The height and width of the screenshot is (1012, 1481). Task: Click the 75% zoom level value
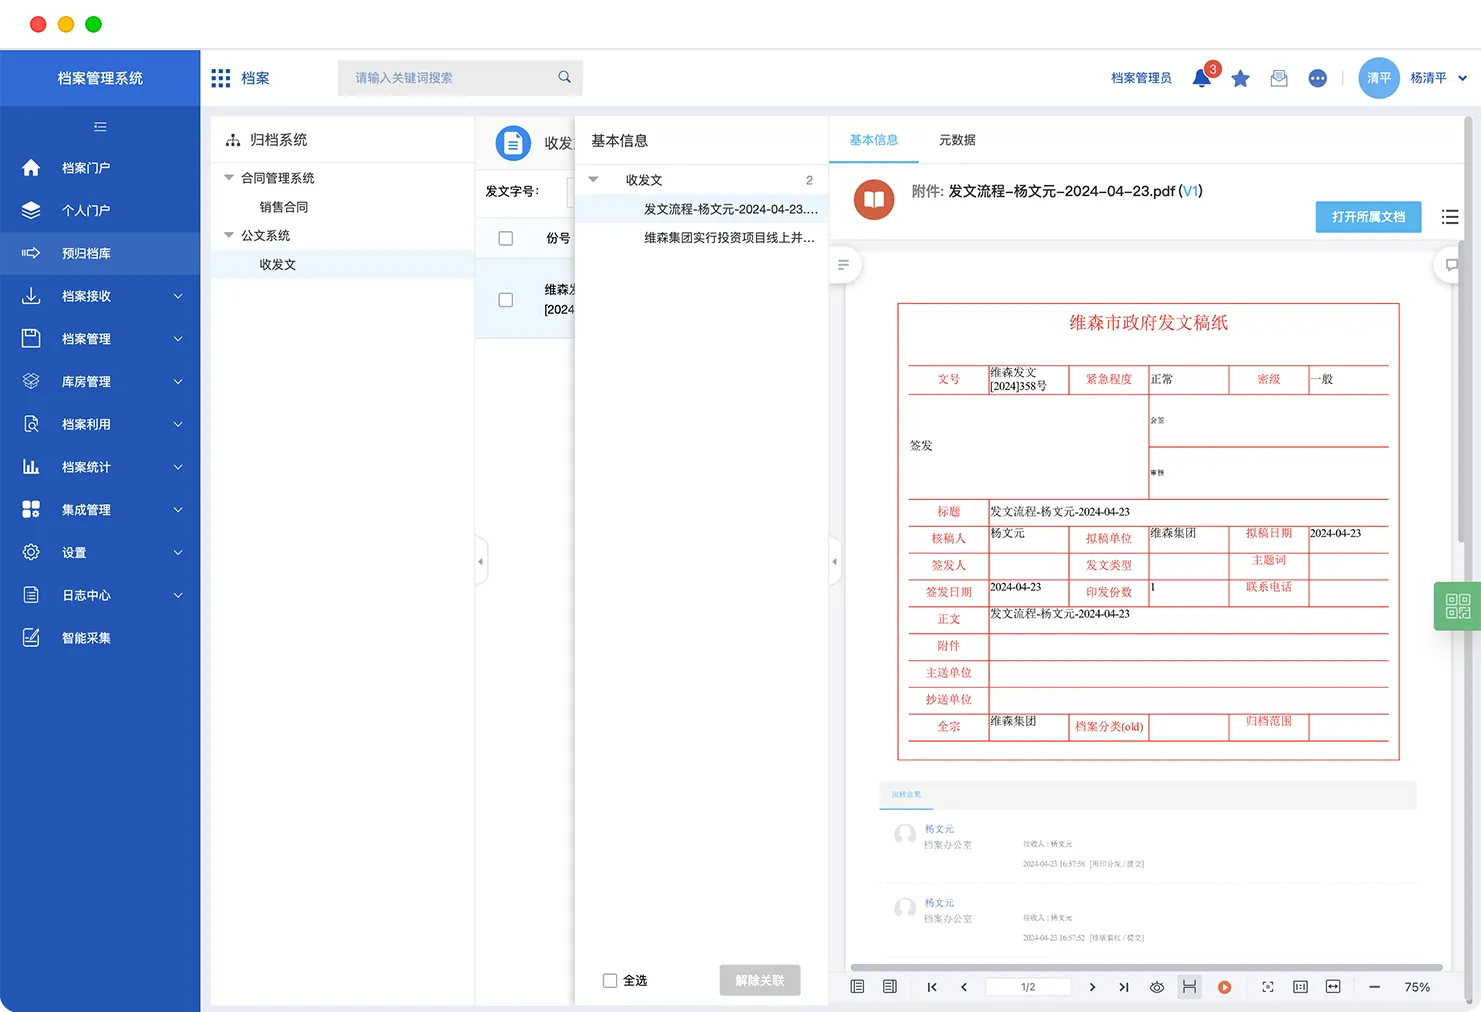tap(1417, 987)
